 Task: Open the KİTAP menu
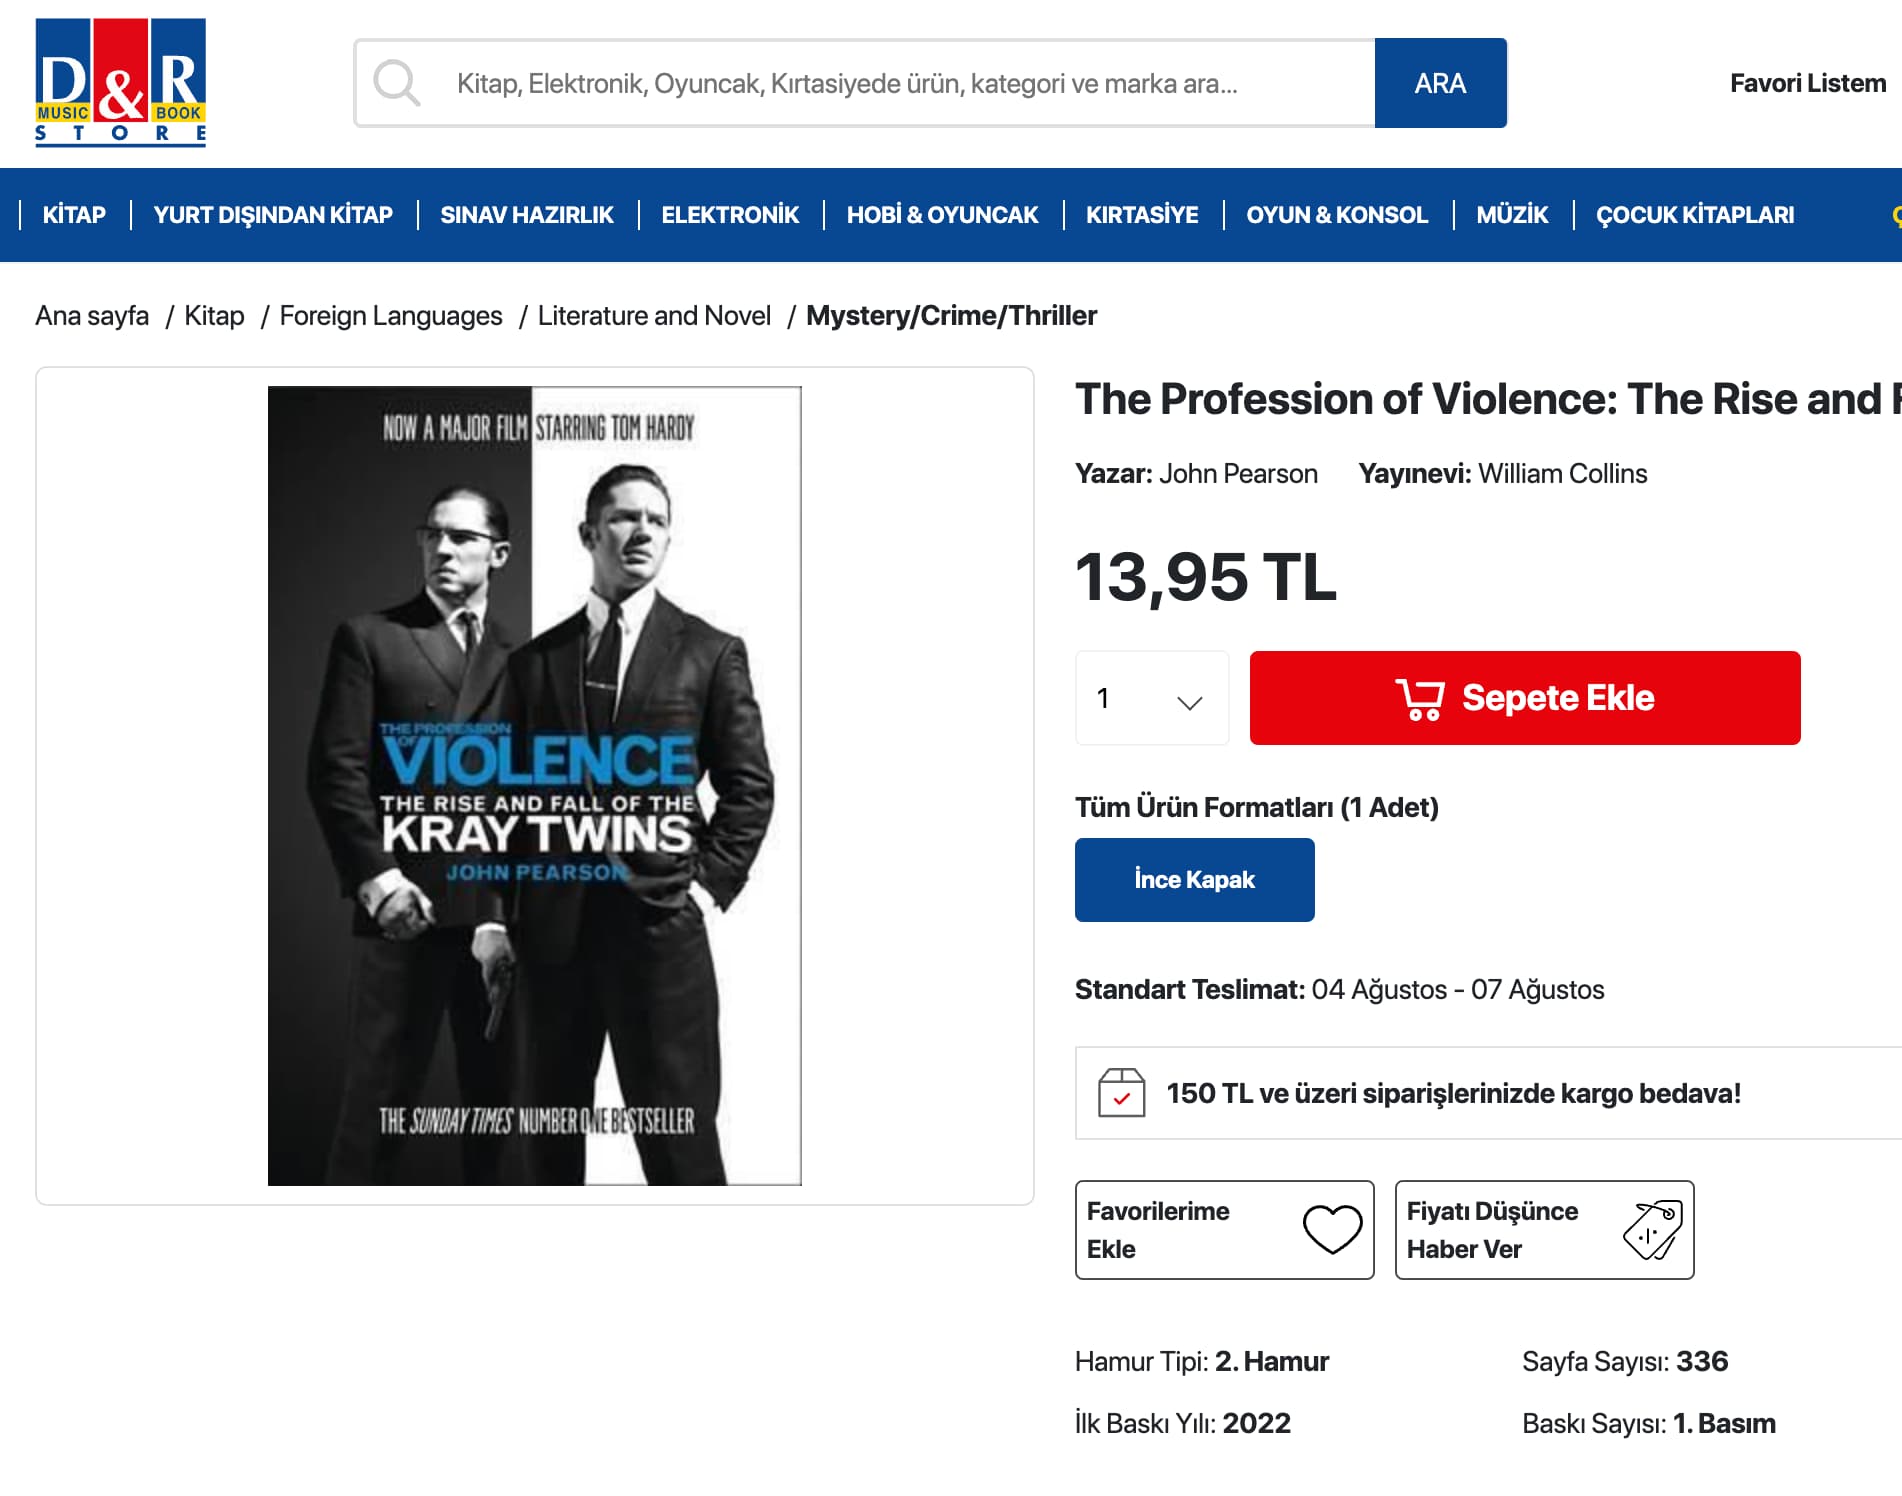[74, 215]
